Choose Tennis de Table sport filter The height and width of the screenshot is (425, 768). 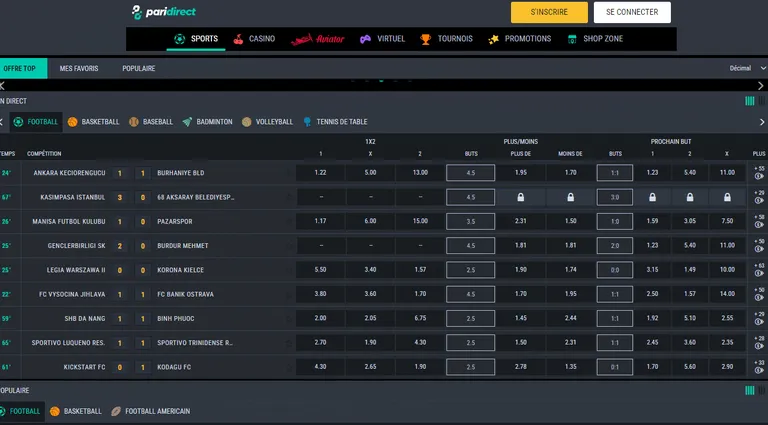point(336,122)
